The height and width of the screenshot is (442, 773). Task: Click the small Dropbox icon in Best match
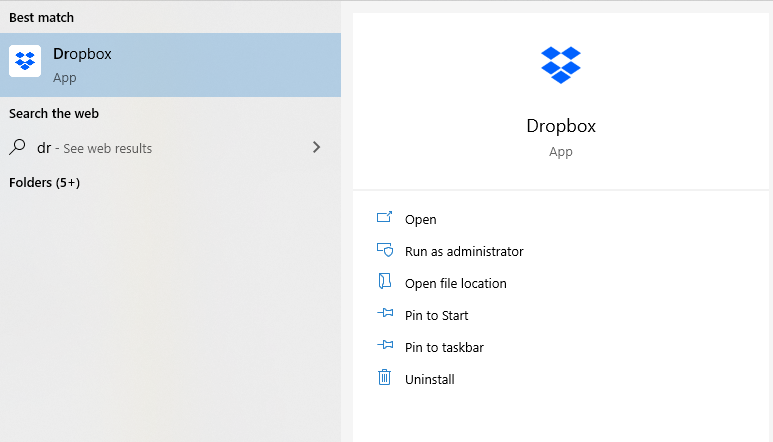click(x=25, y=61)
